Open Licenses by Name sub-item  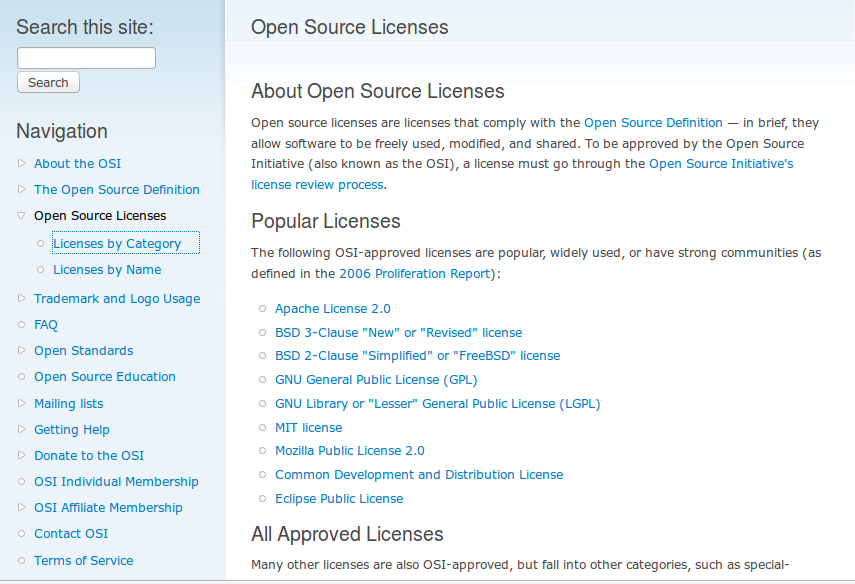coord(107,270)
